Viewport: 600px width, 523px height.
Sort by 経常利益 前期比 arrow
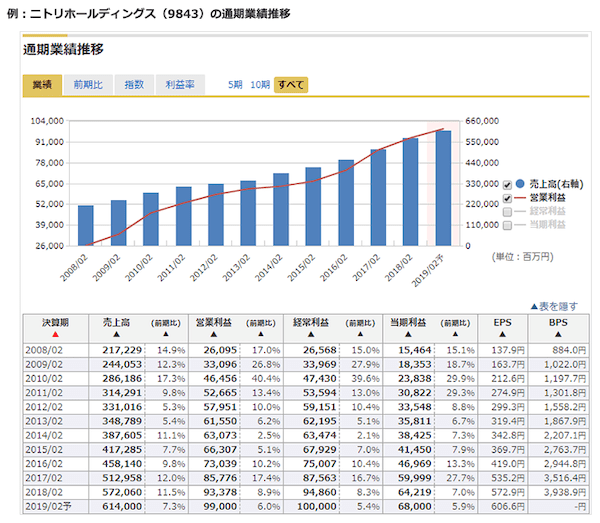[360, 334]
